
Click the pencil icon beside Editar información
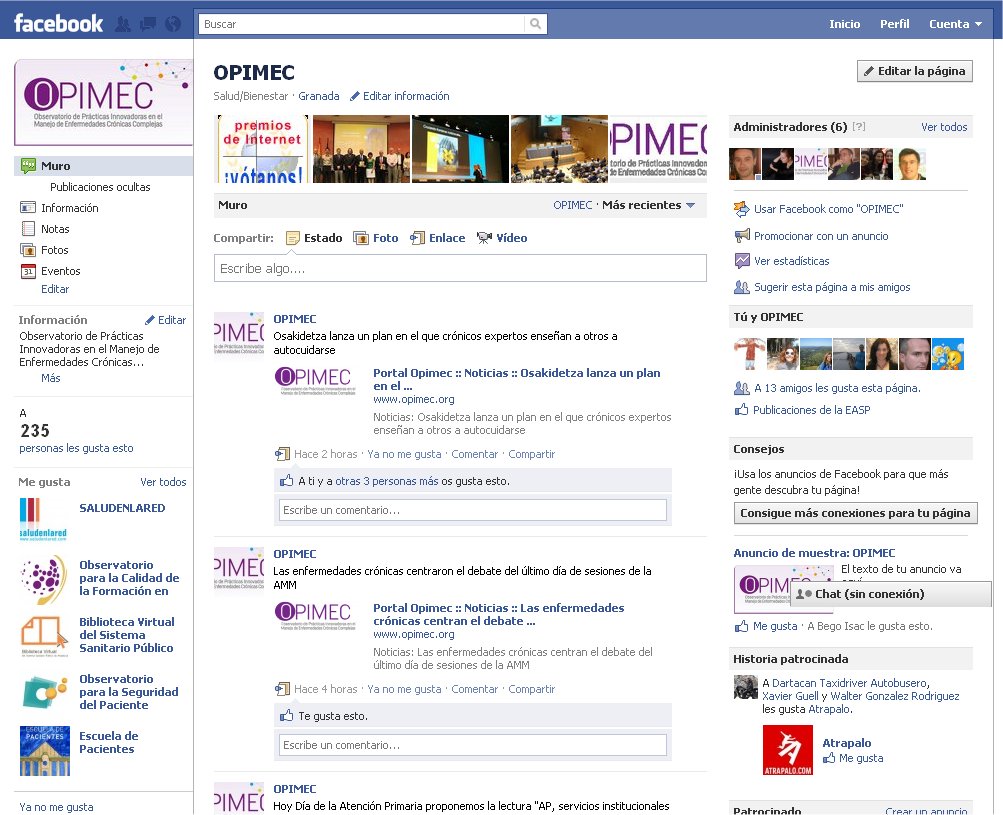355,96
